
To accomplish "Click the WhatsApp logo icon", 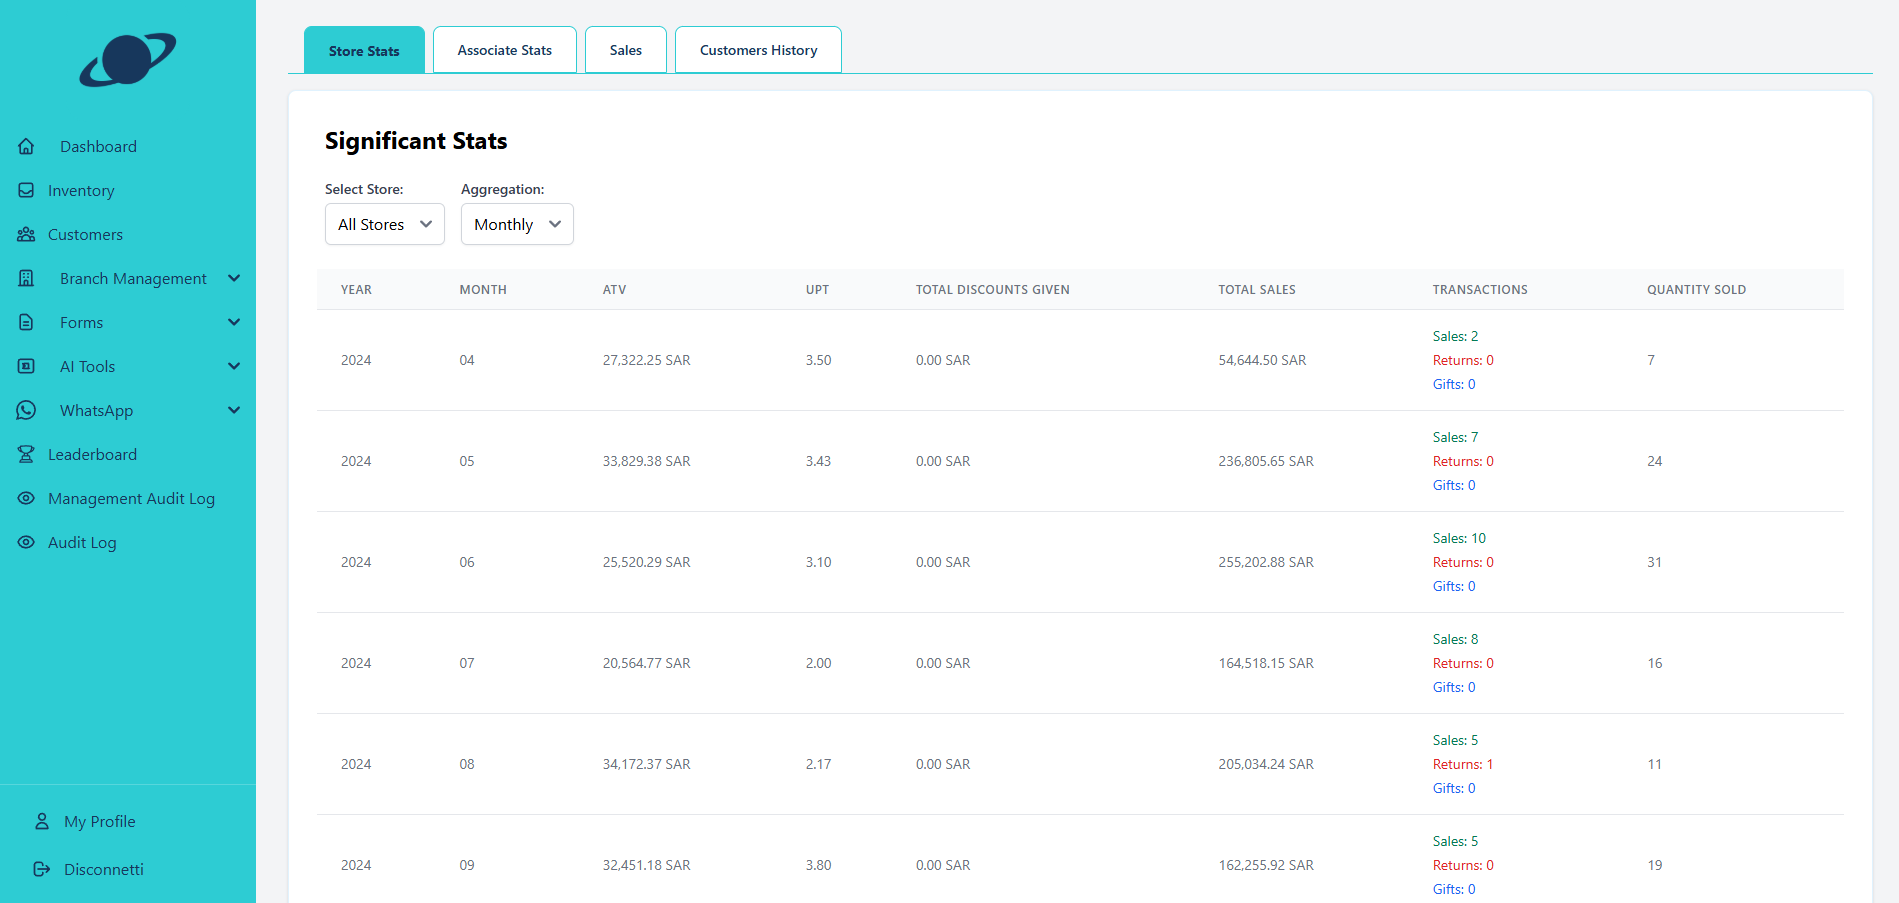I will click(27, 410).
